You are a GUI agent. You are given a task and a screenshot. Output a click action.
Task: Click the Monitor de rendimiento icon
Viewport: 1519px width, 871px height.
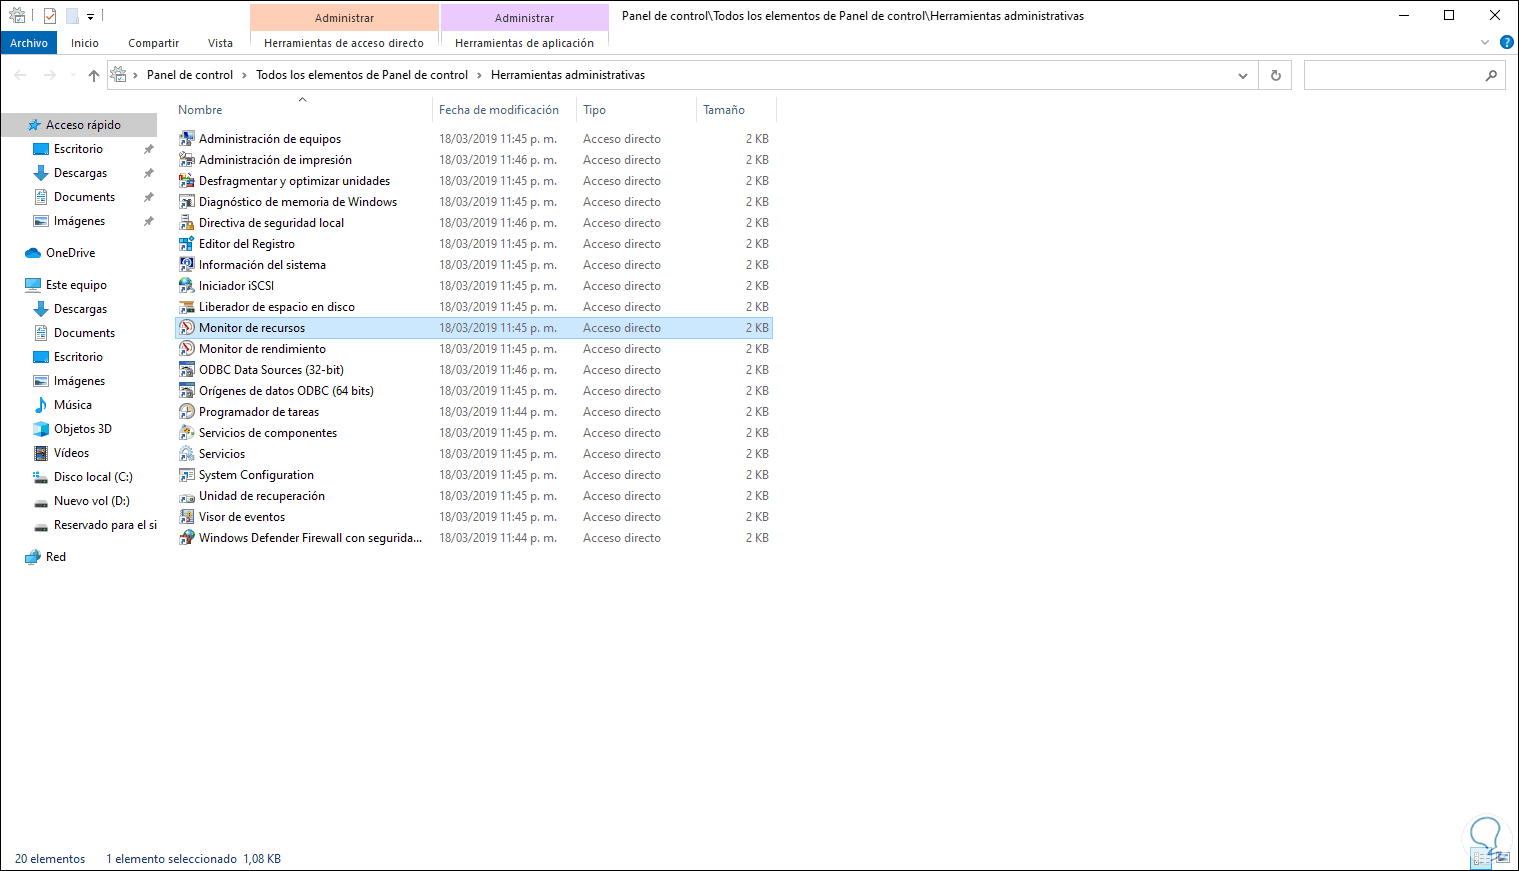pos(187,349)
